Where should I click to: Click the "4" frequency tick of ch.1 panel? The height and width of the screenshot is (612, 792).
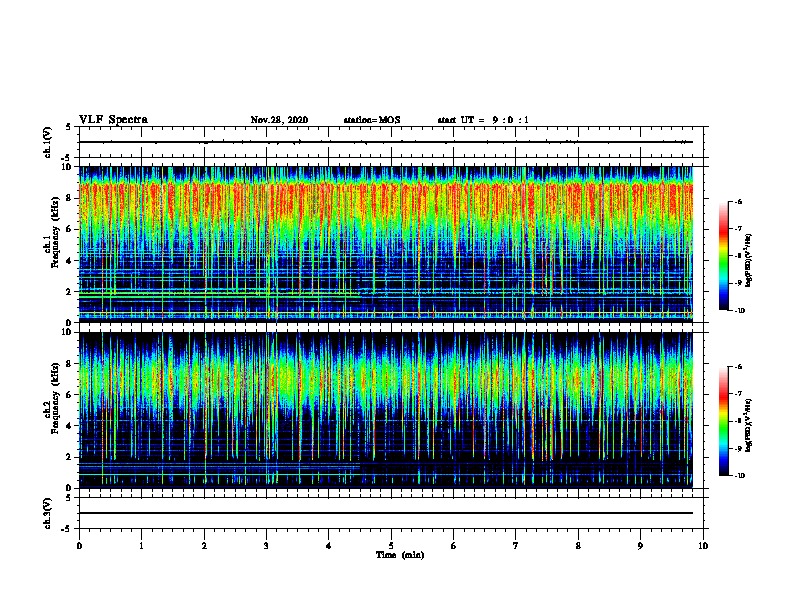70,261
